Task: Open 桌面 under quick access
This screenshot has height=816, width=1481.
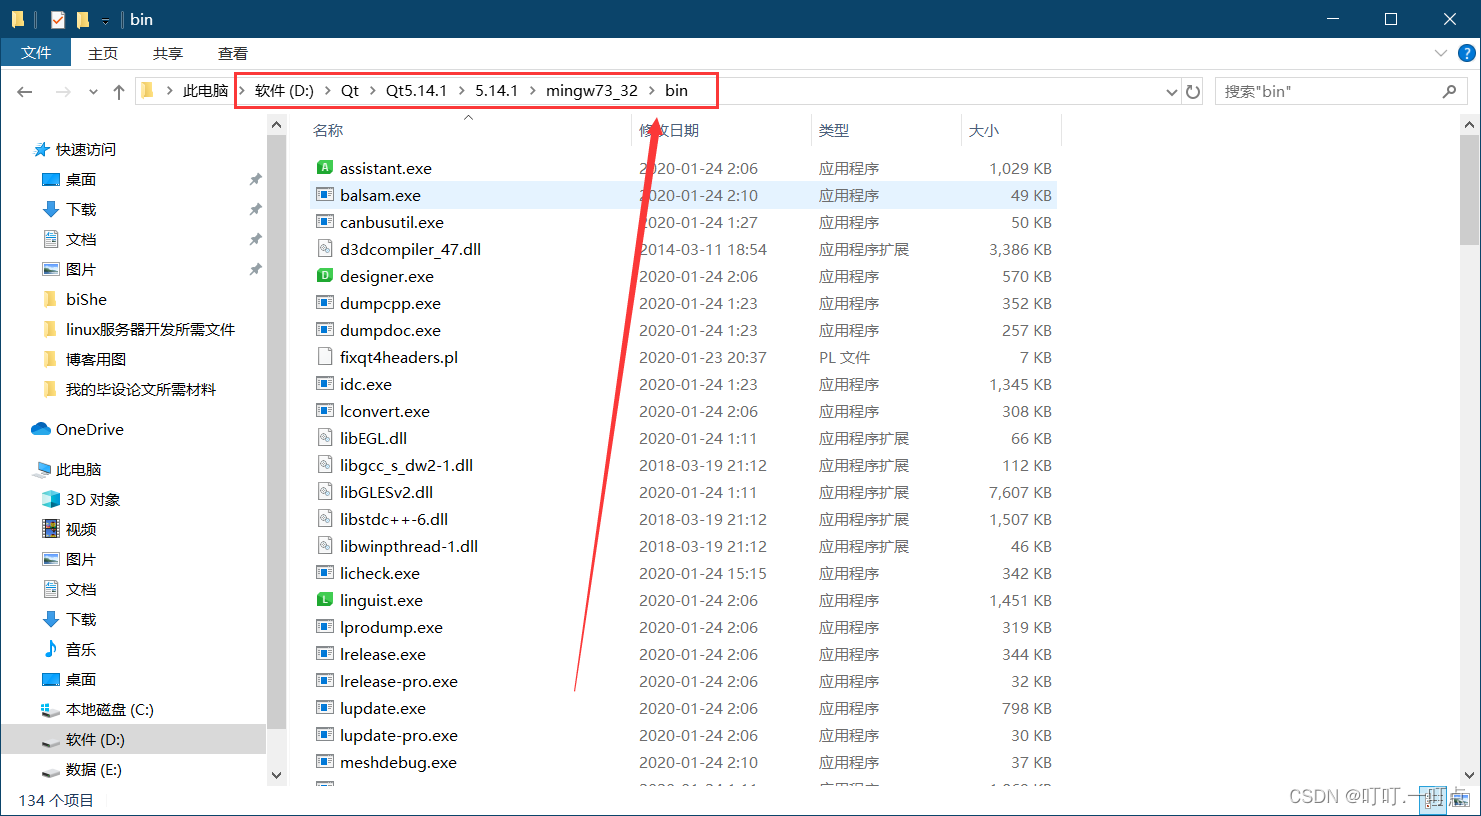Action: click(x=81, y=180)
